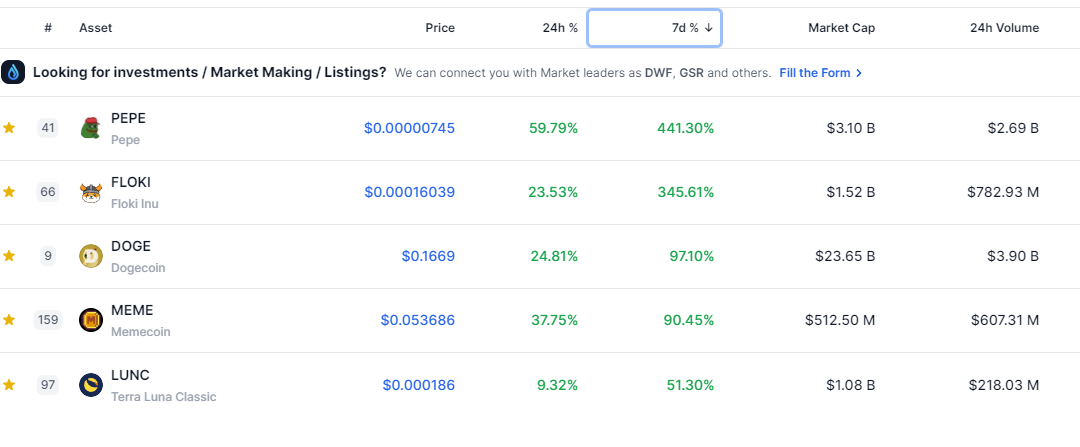Click PEPE price $0.00000745

click(409, 128)
